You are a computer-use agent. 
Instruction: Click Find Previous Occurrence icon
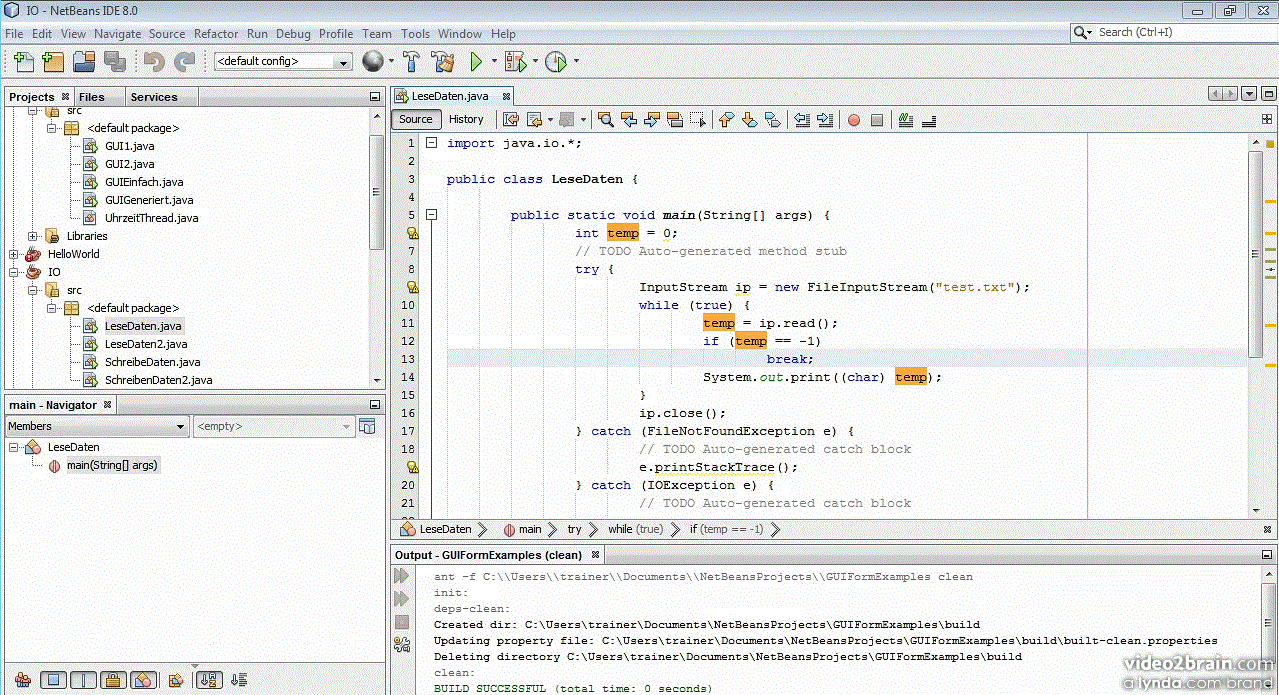pos(629,120)
